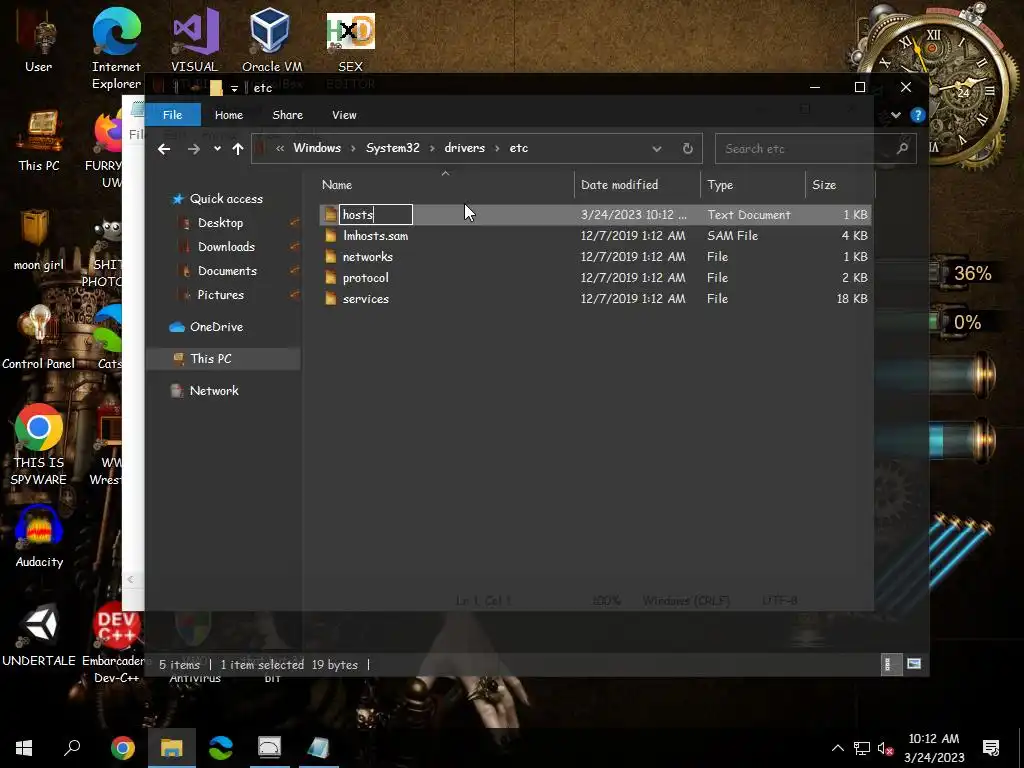Open the action center notifications icon
Viewport: 1024px width, 768px height.
click(991, 748)
